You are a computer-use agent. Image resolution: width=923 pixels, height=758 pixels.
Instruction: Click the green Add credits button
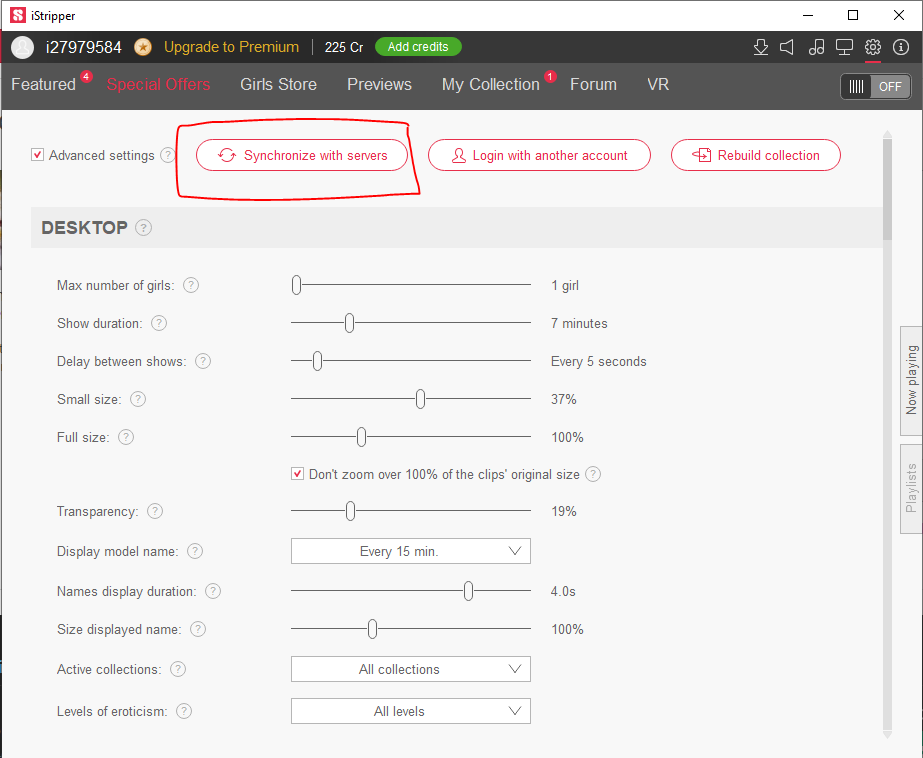pos(418,47)
